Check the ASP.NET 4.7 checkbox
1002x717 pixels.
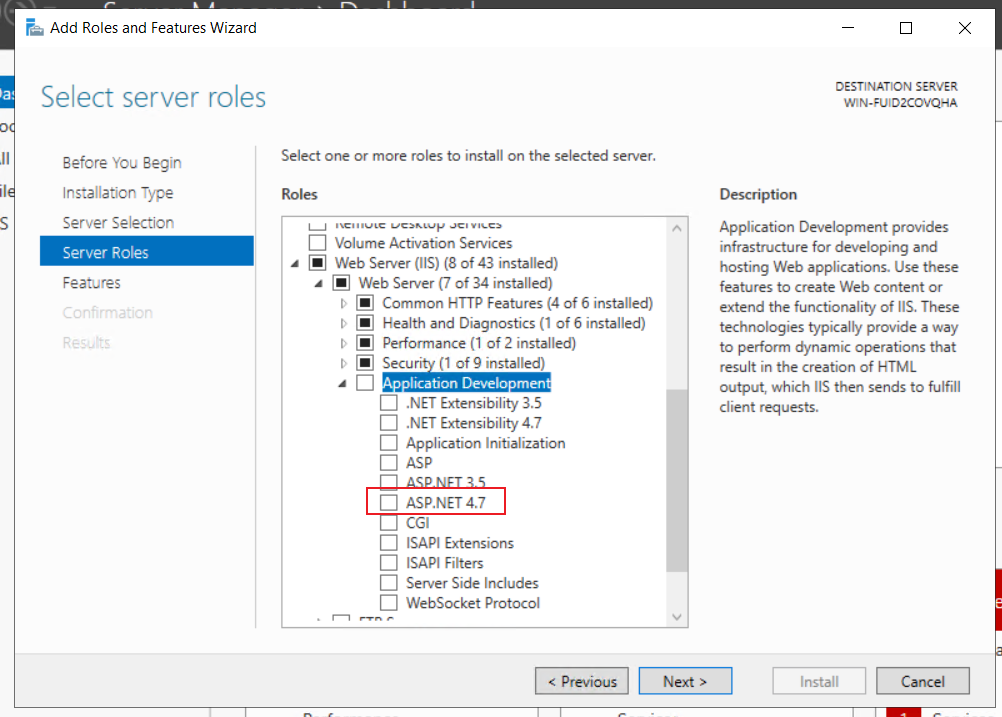[x=389, y=503]
